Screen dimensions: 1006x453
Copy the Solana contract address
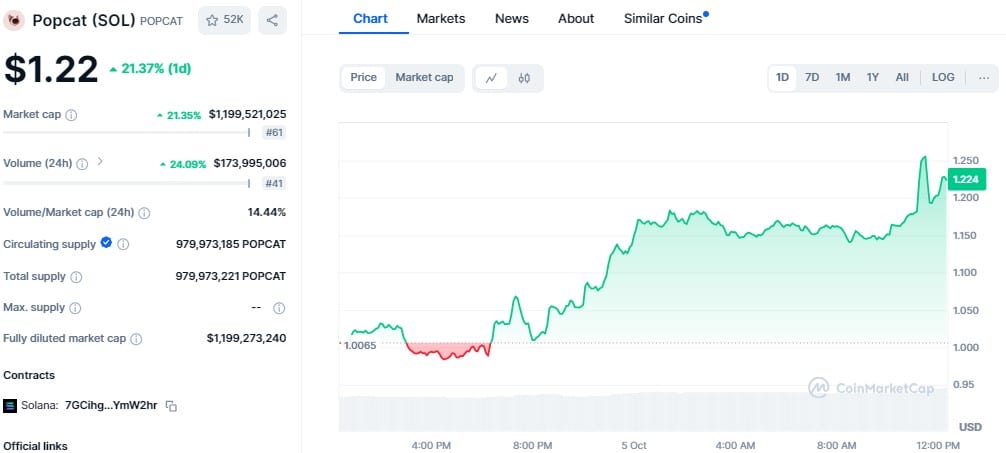click(171, 406)
